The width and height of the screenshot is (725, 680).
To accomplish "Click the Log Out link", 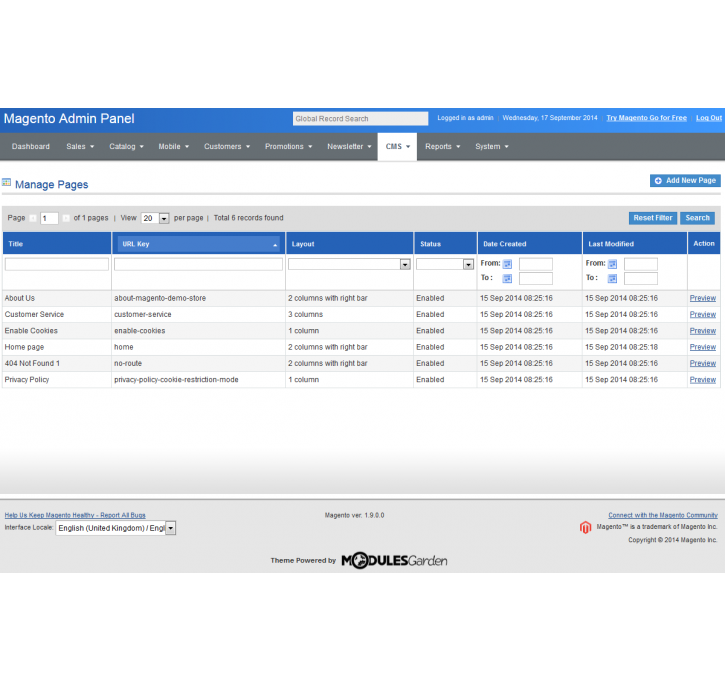I will pos(709,118).
